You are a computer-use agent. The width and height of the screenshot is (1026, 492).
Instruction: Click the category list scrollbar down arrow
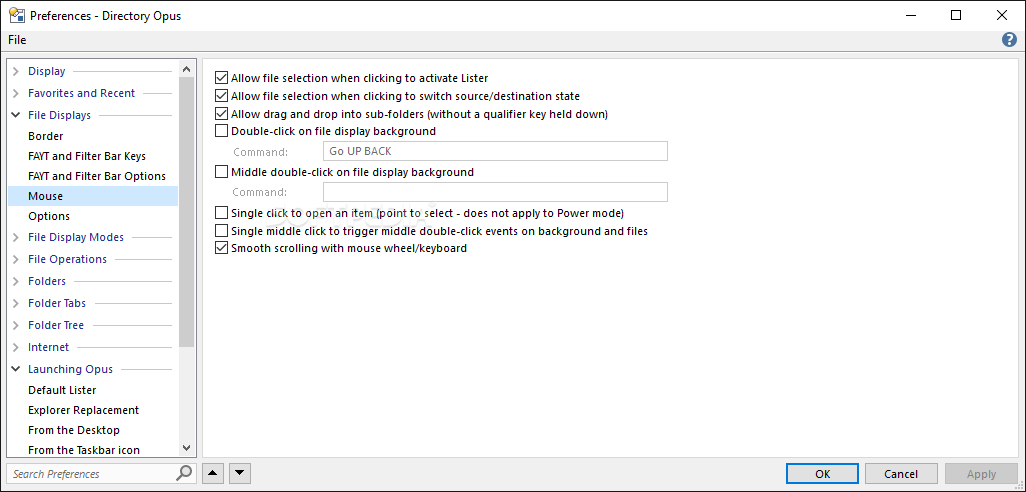pyautogui.click(x=186, y=448)
